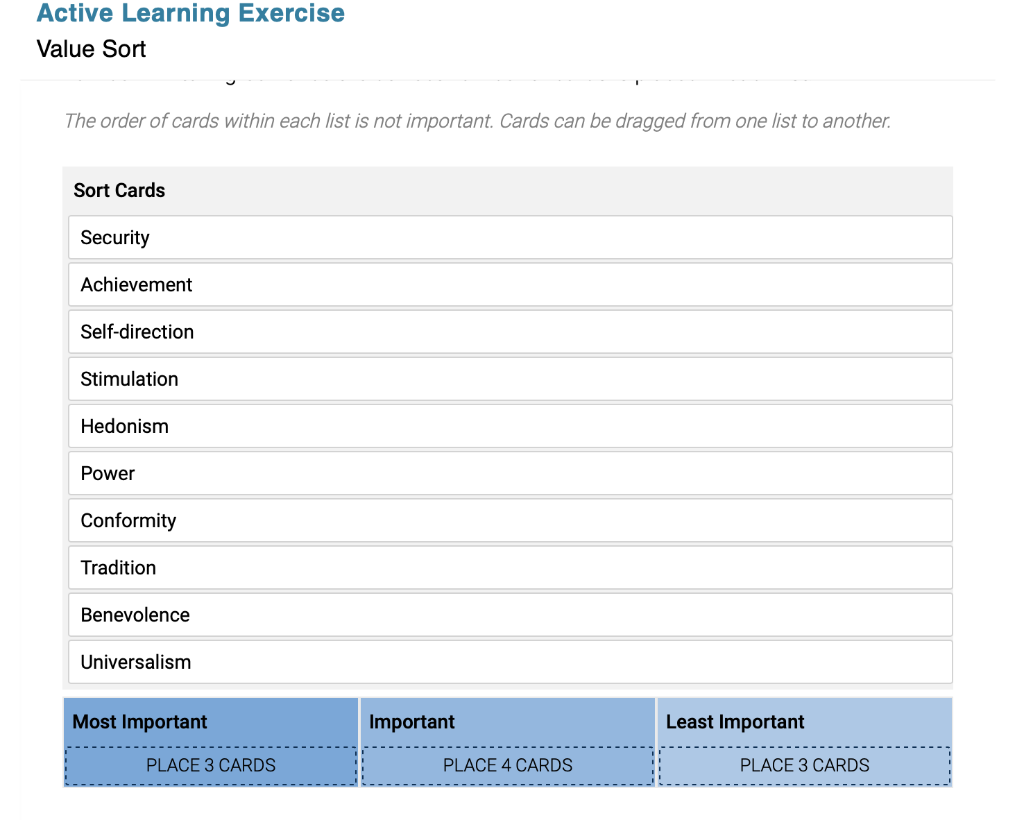Viewport: 1024px width, 820px height.
Task: Click the Important drop zone
Action: pyautogui.click(x=508, y=765)
